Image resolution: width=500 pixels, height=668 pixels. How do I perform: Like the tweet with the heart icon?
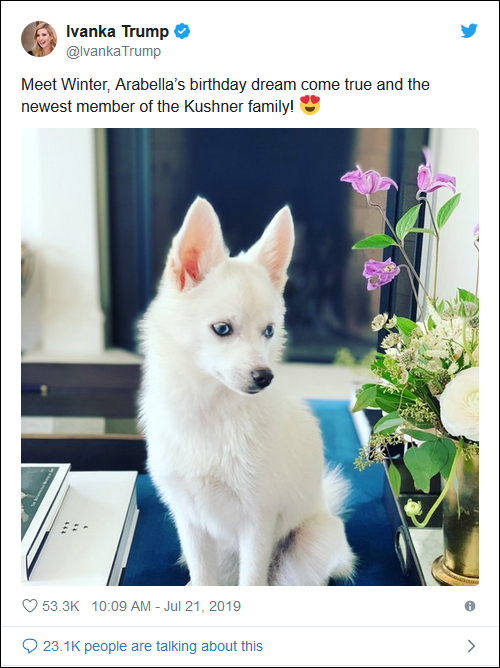pyautogui.click(x=29, y=606)
